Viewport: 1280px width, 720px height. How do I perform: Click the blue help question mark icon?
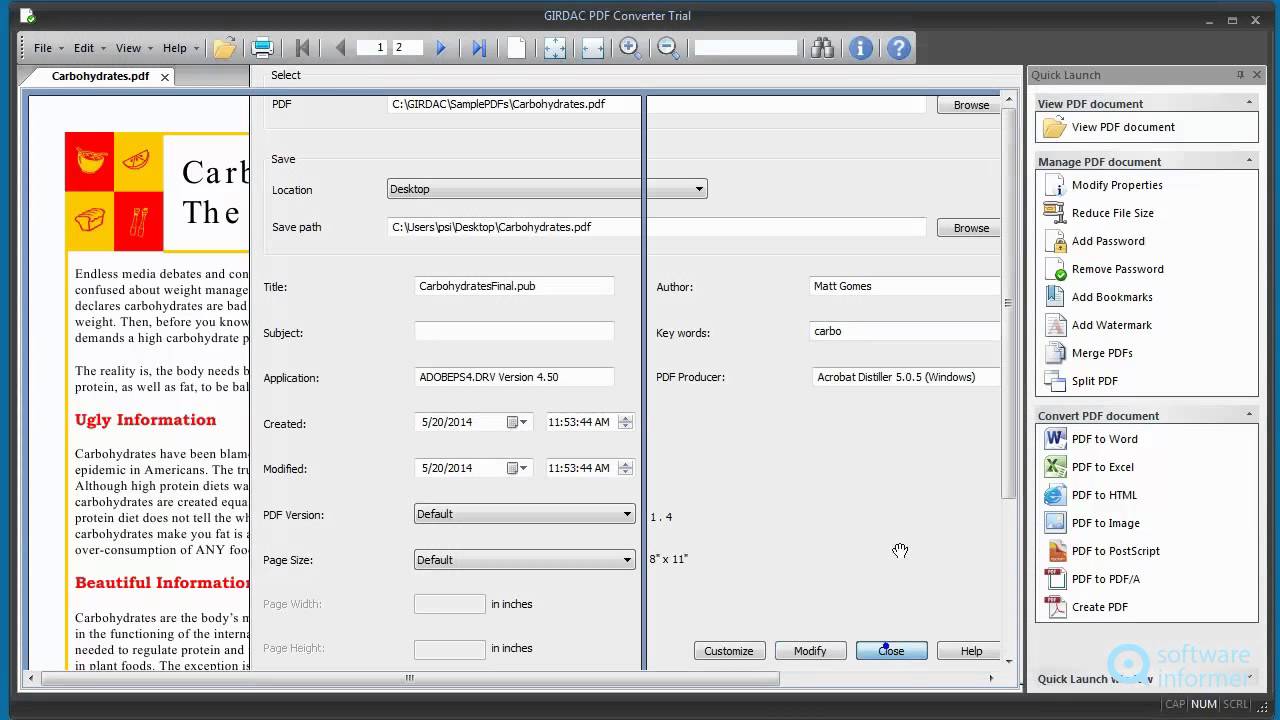coord(899,47)
